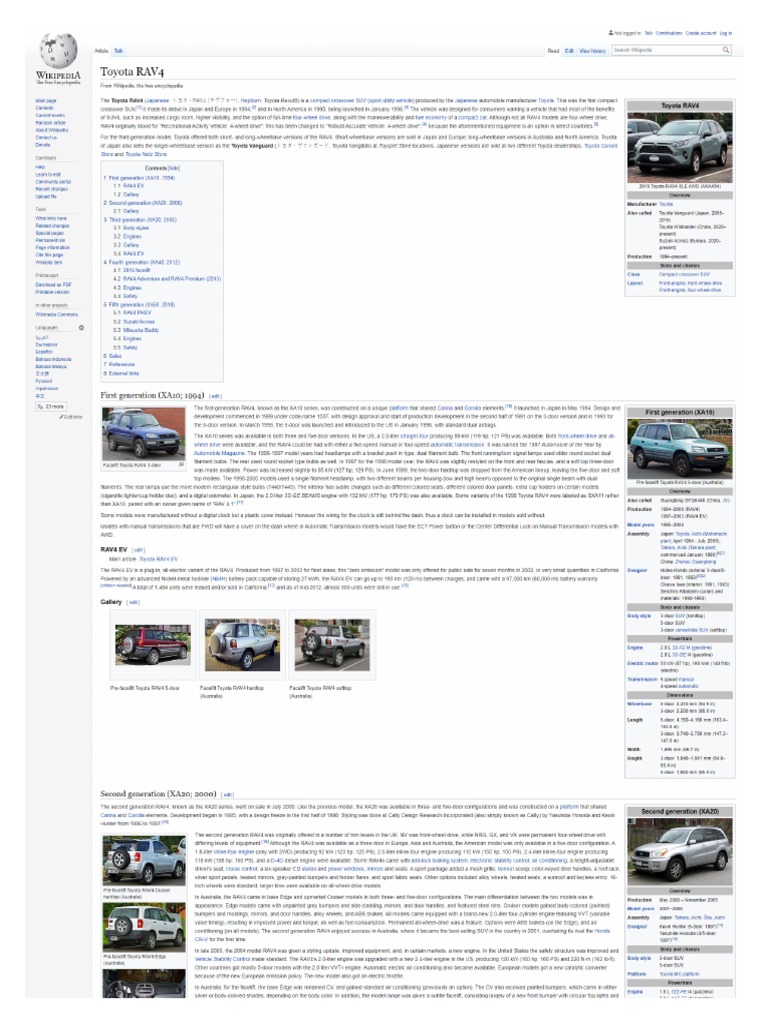
Task: Click the Hepburn link in intro
Action: click(251, 101)
